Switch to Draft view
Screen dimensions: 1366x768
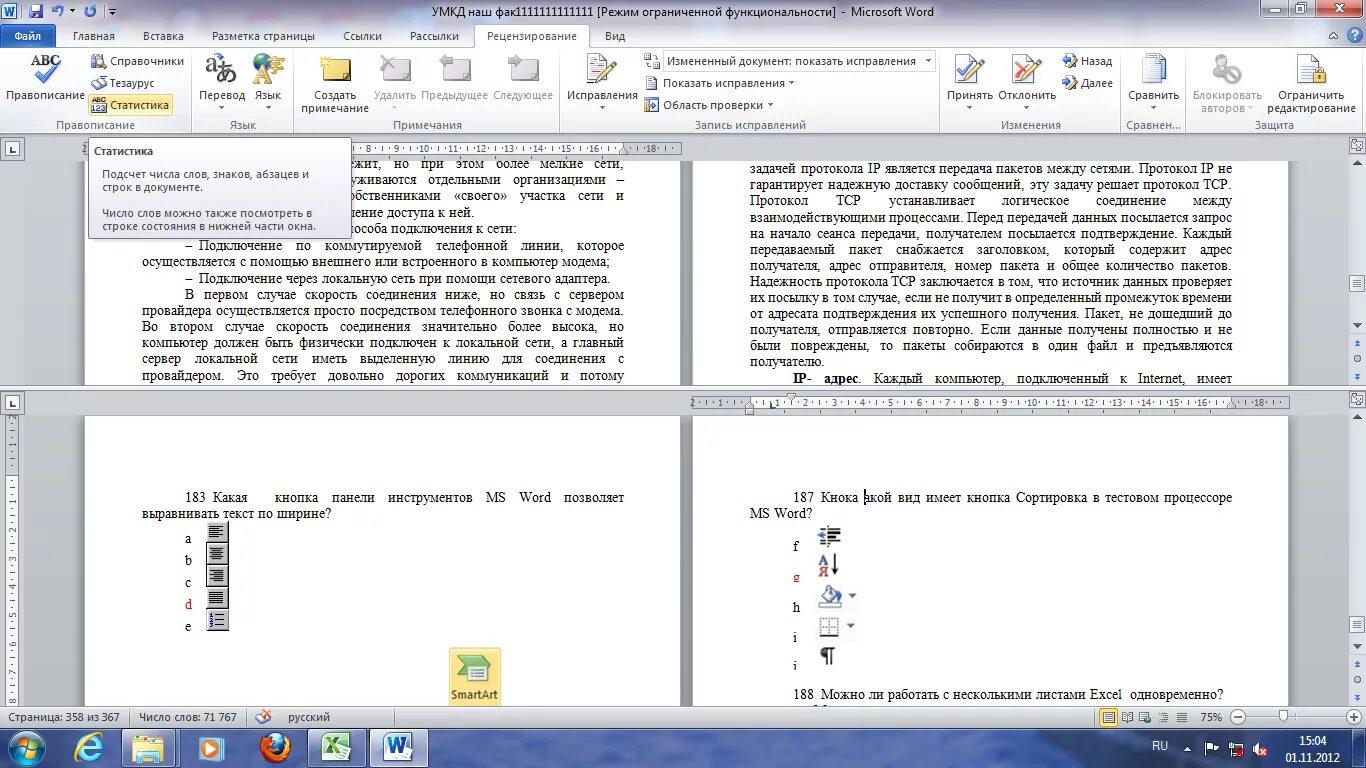point(1182,717)
